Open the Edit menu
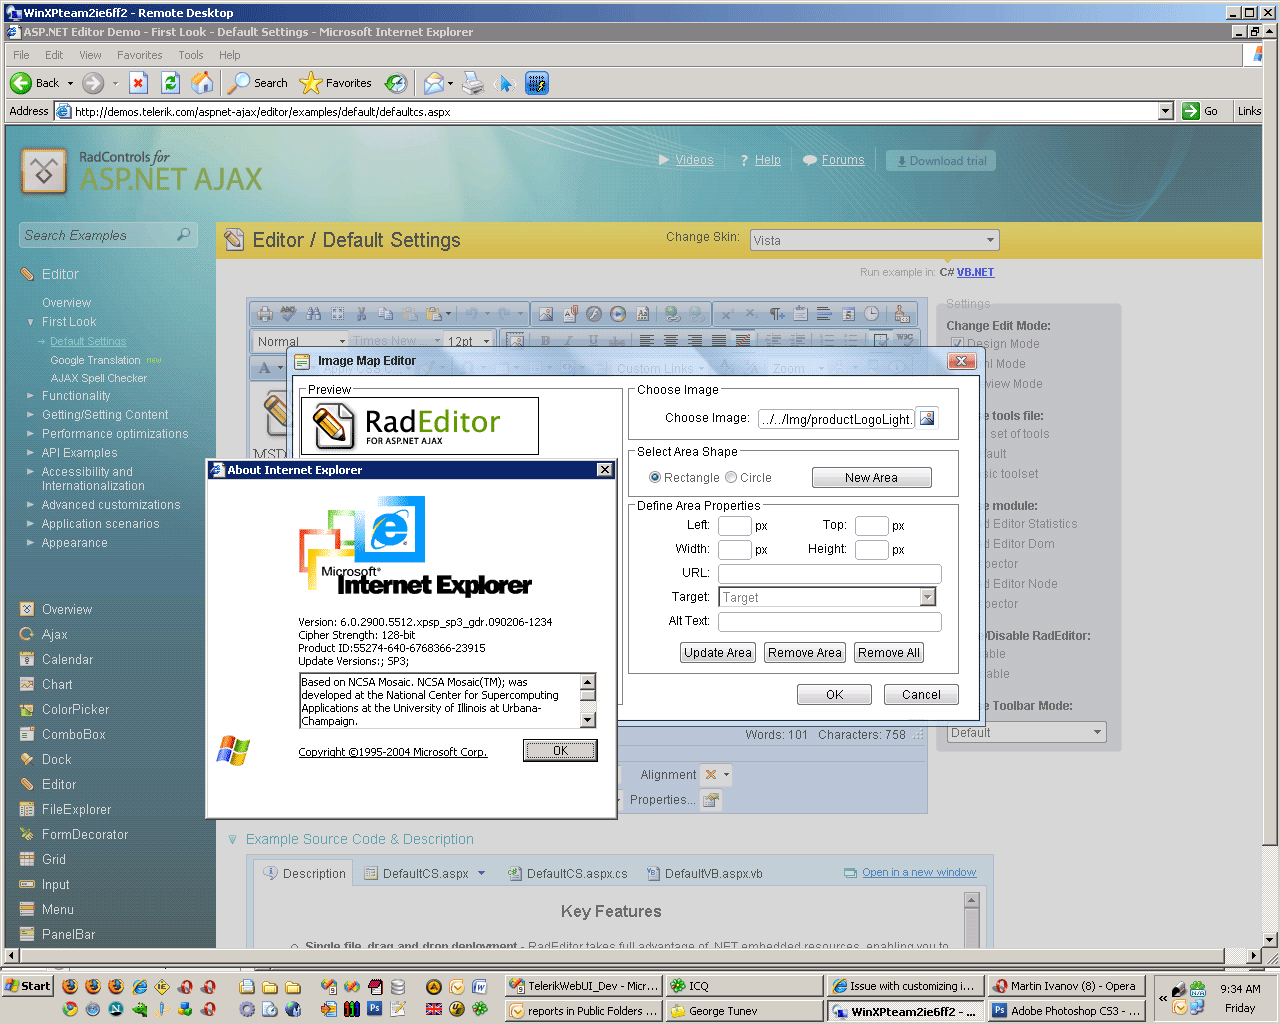The width and height of the screenshot is (1280, 1024). coord(54,55)
